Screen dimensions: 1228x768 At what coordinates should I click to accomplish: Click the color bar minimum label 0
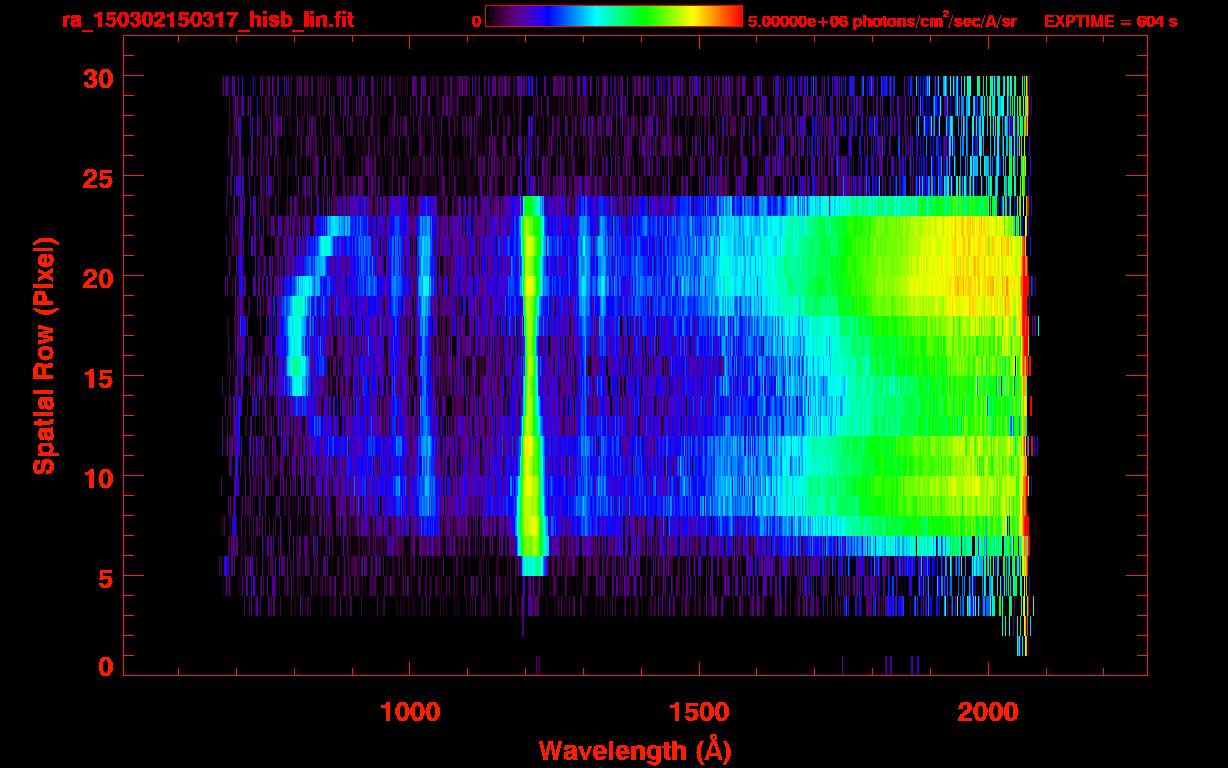click(476, 21)
